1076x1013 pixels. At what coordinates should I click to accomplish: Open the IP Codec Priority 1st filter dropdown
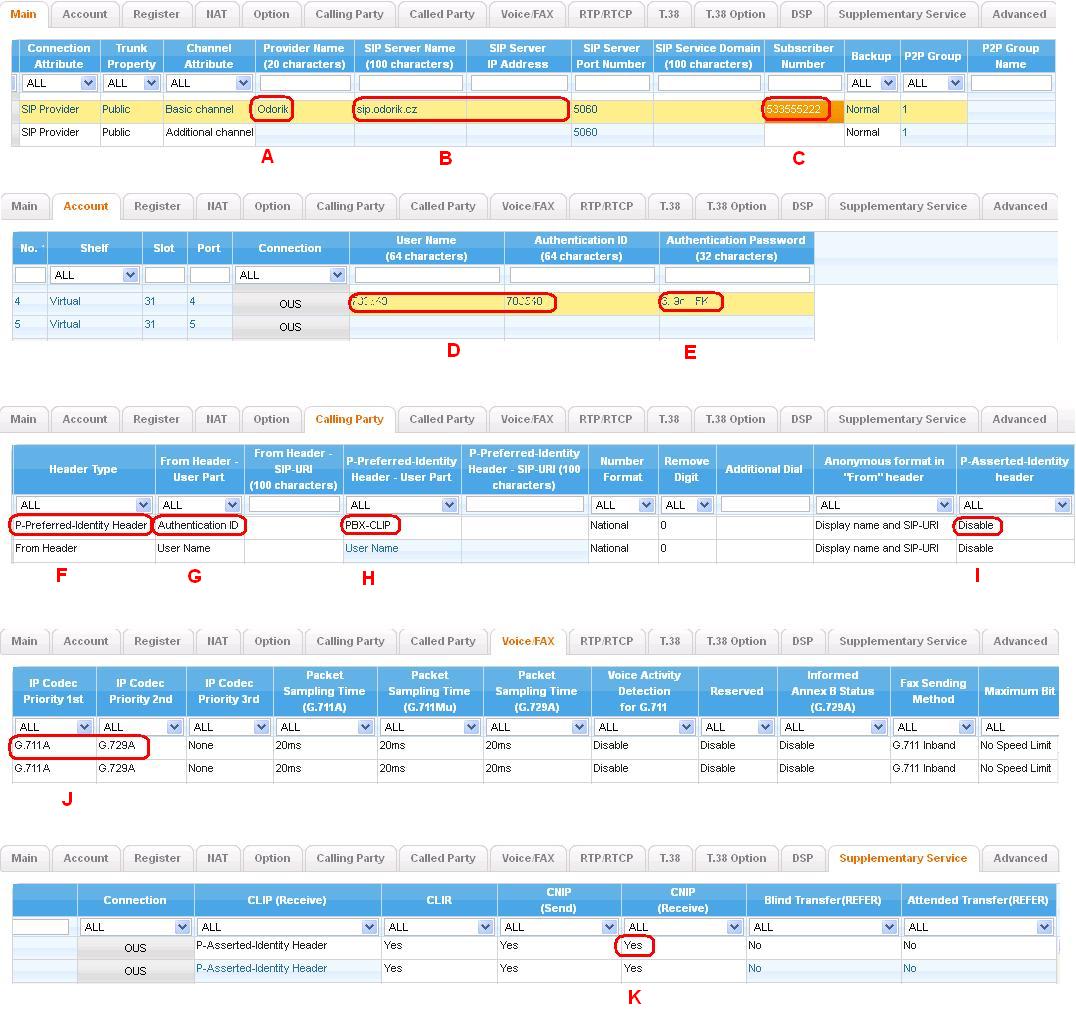point(53,727)
